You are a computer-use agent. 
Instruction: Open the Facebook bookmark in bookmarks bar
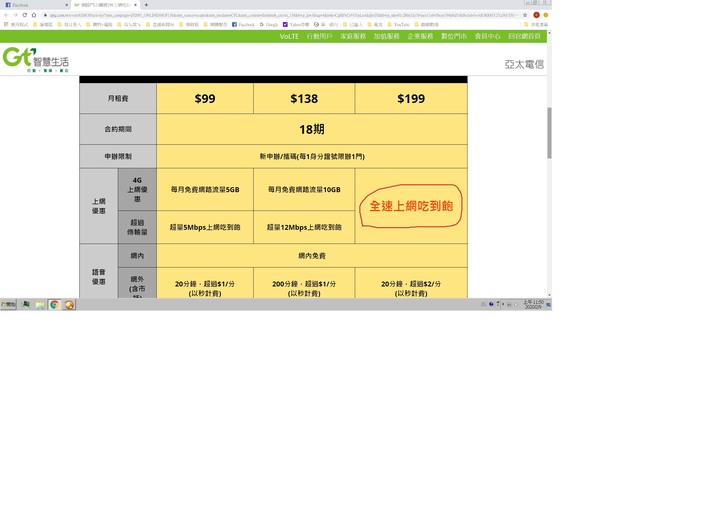point(243,25)
